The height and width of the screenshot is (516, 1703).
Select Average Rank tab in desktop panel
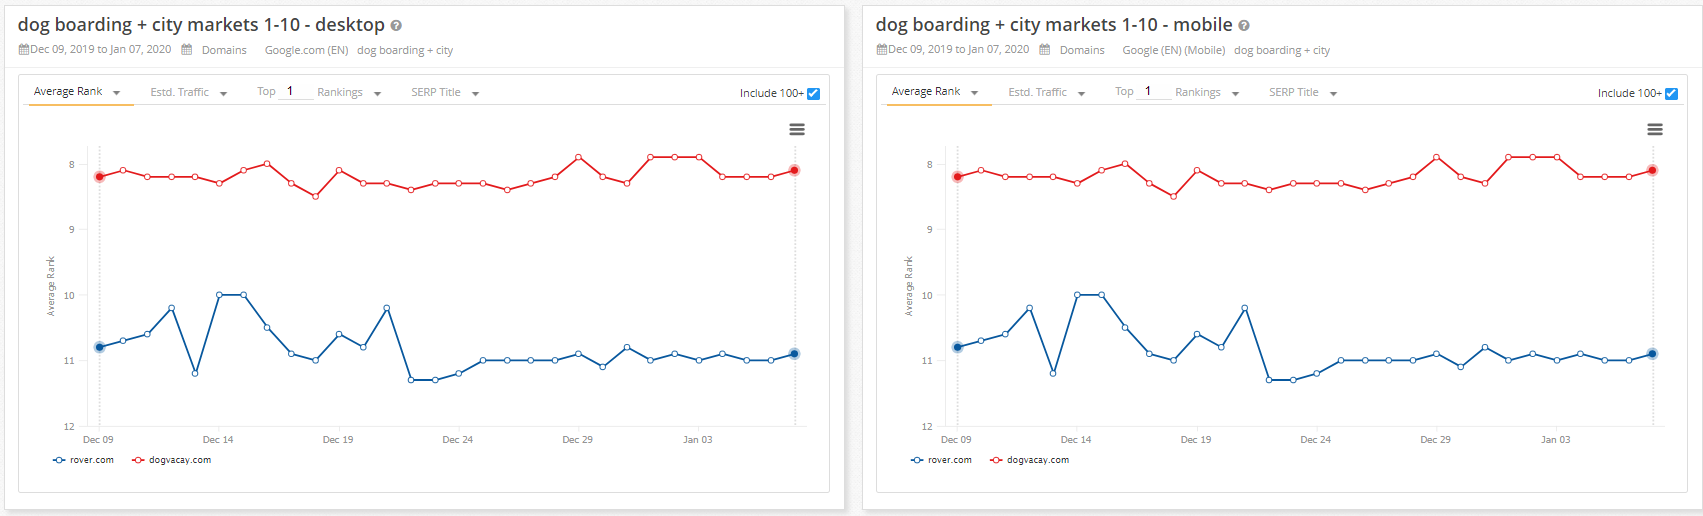(68, 91)
